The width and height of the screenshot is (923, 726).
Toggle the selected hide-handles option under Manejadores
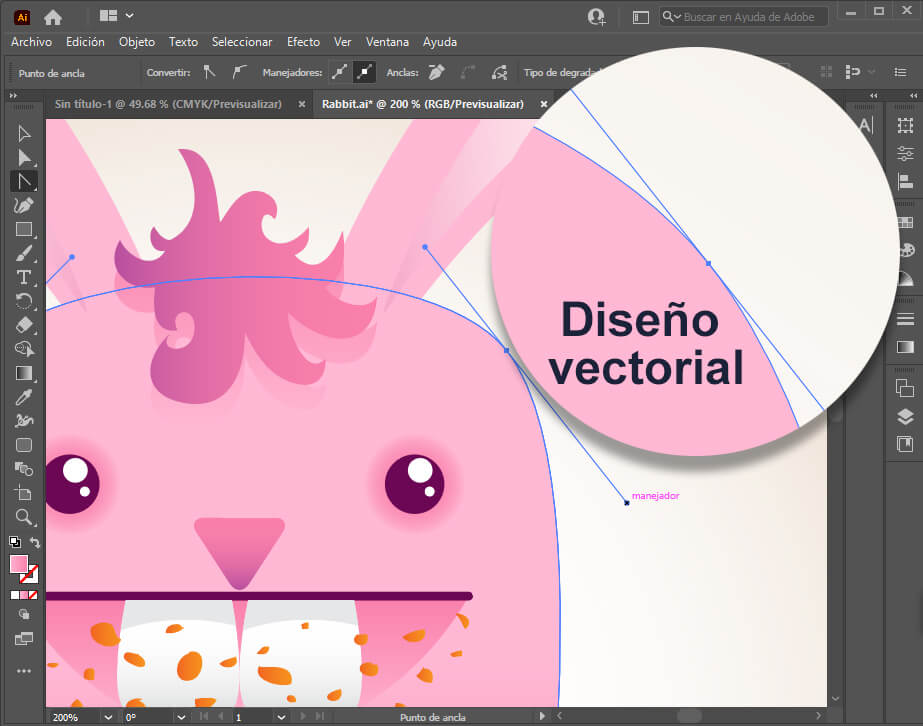click(362, 71)
